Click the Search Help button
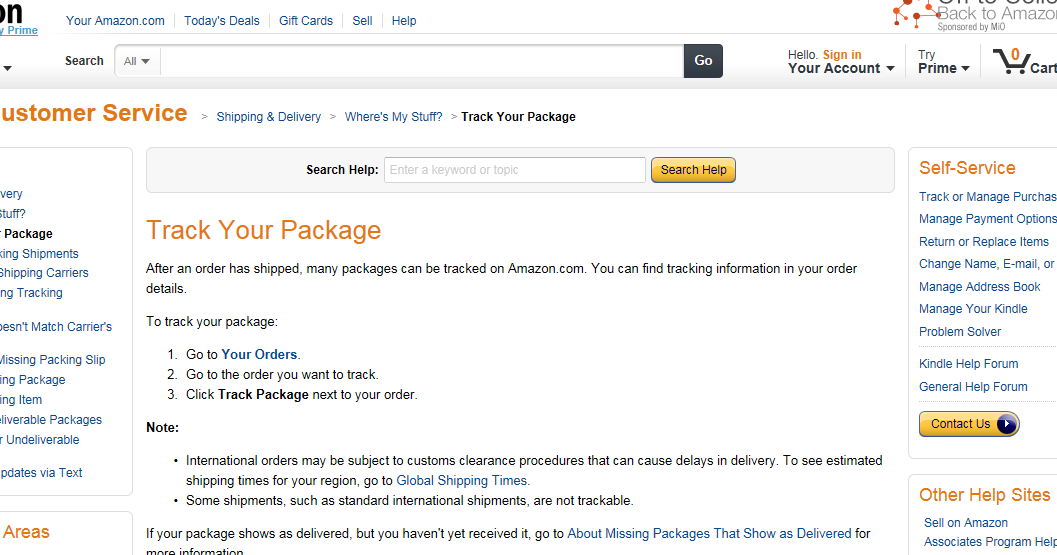This screenshot has width=1057, height=555. (693, 170)
